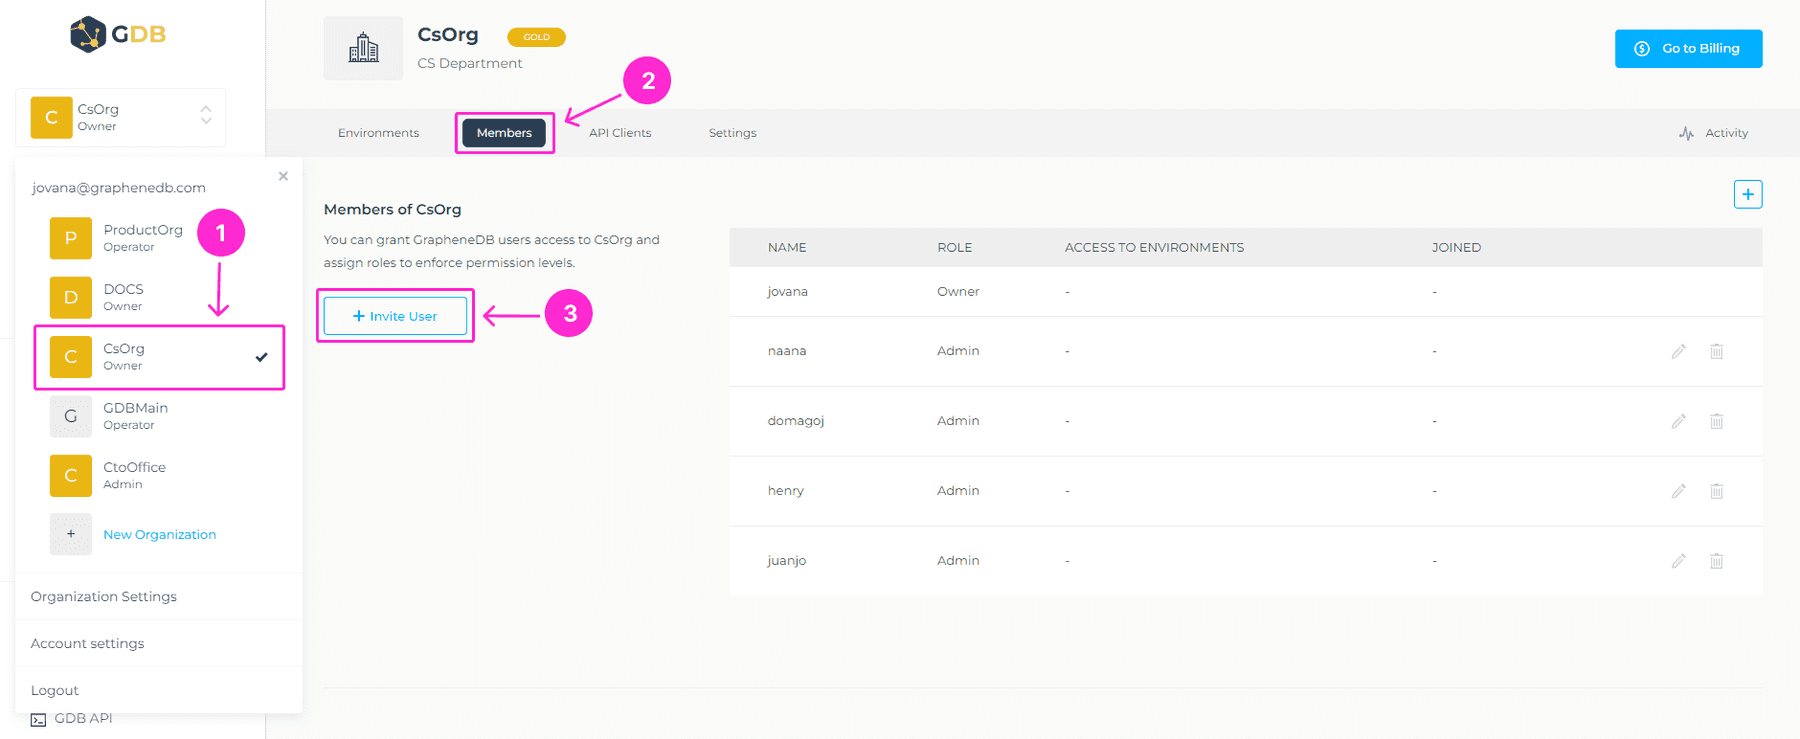Image resolution: width=1800 pixels, height=739 pixels.
Task: Edit member henry's role
Action: point(1679,491)
